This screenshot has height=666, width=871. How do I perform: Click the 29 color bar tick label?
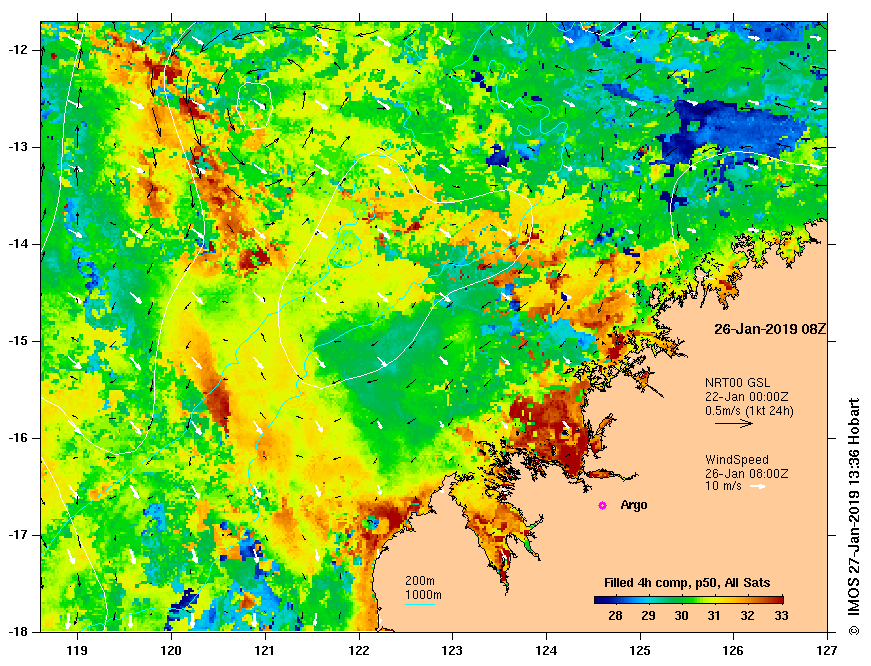[x=648, y=615]
